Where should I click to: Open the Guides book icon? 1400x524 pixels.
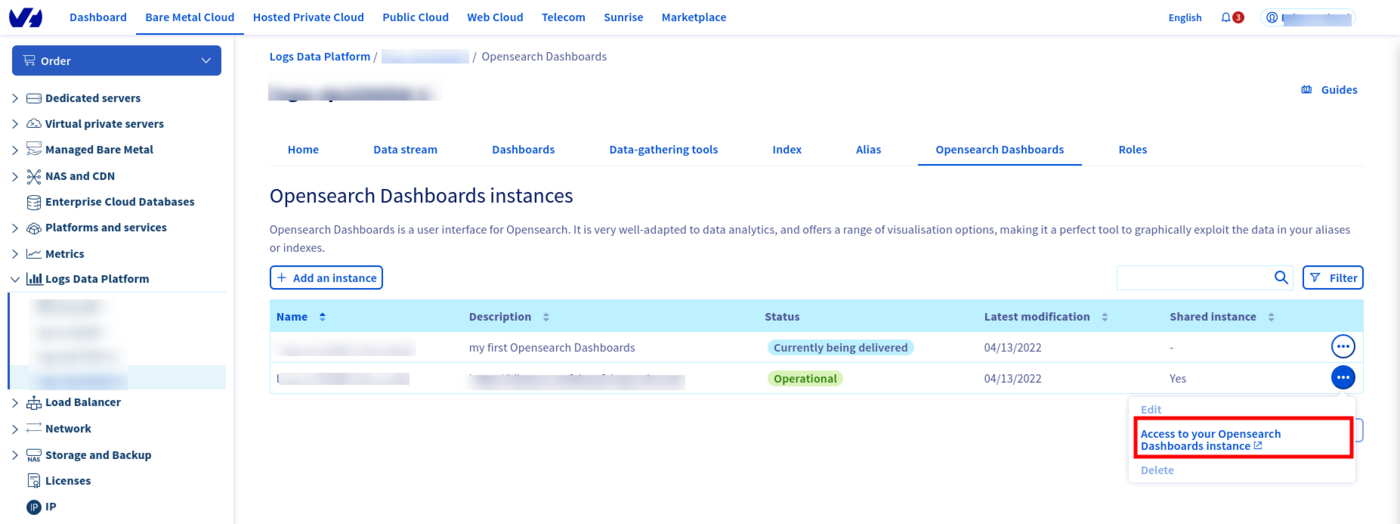1306,90
